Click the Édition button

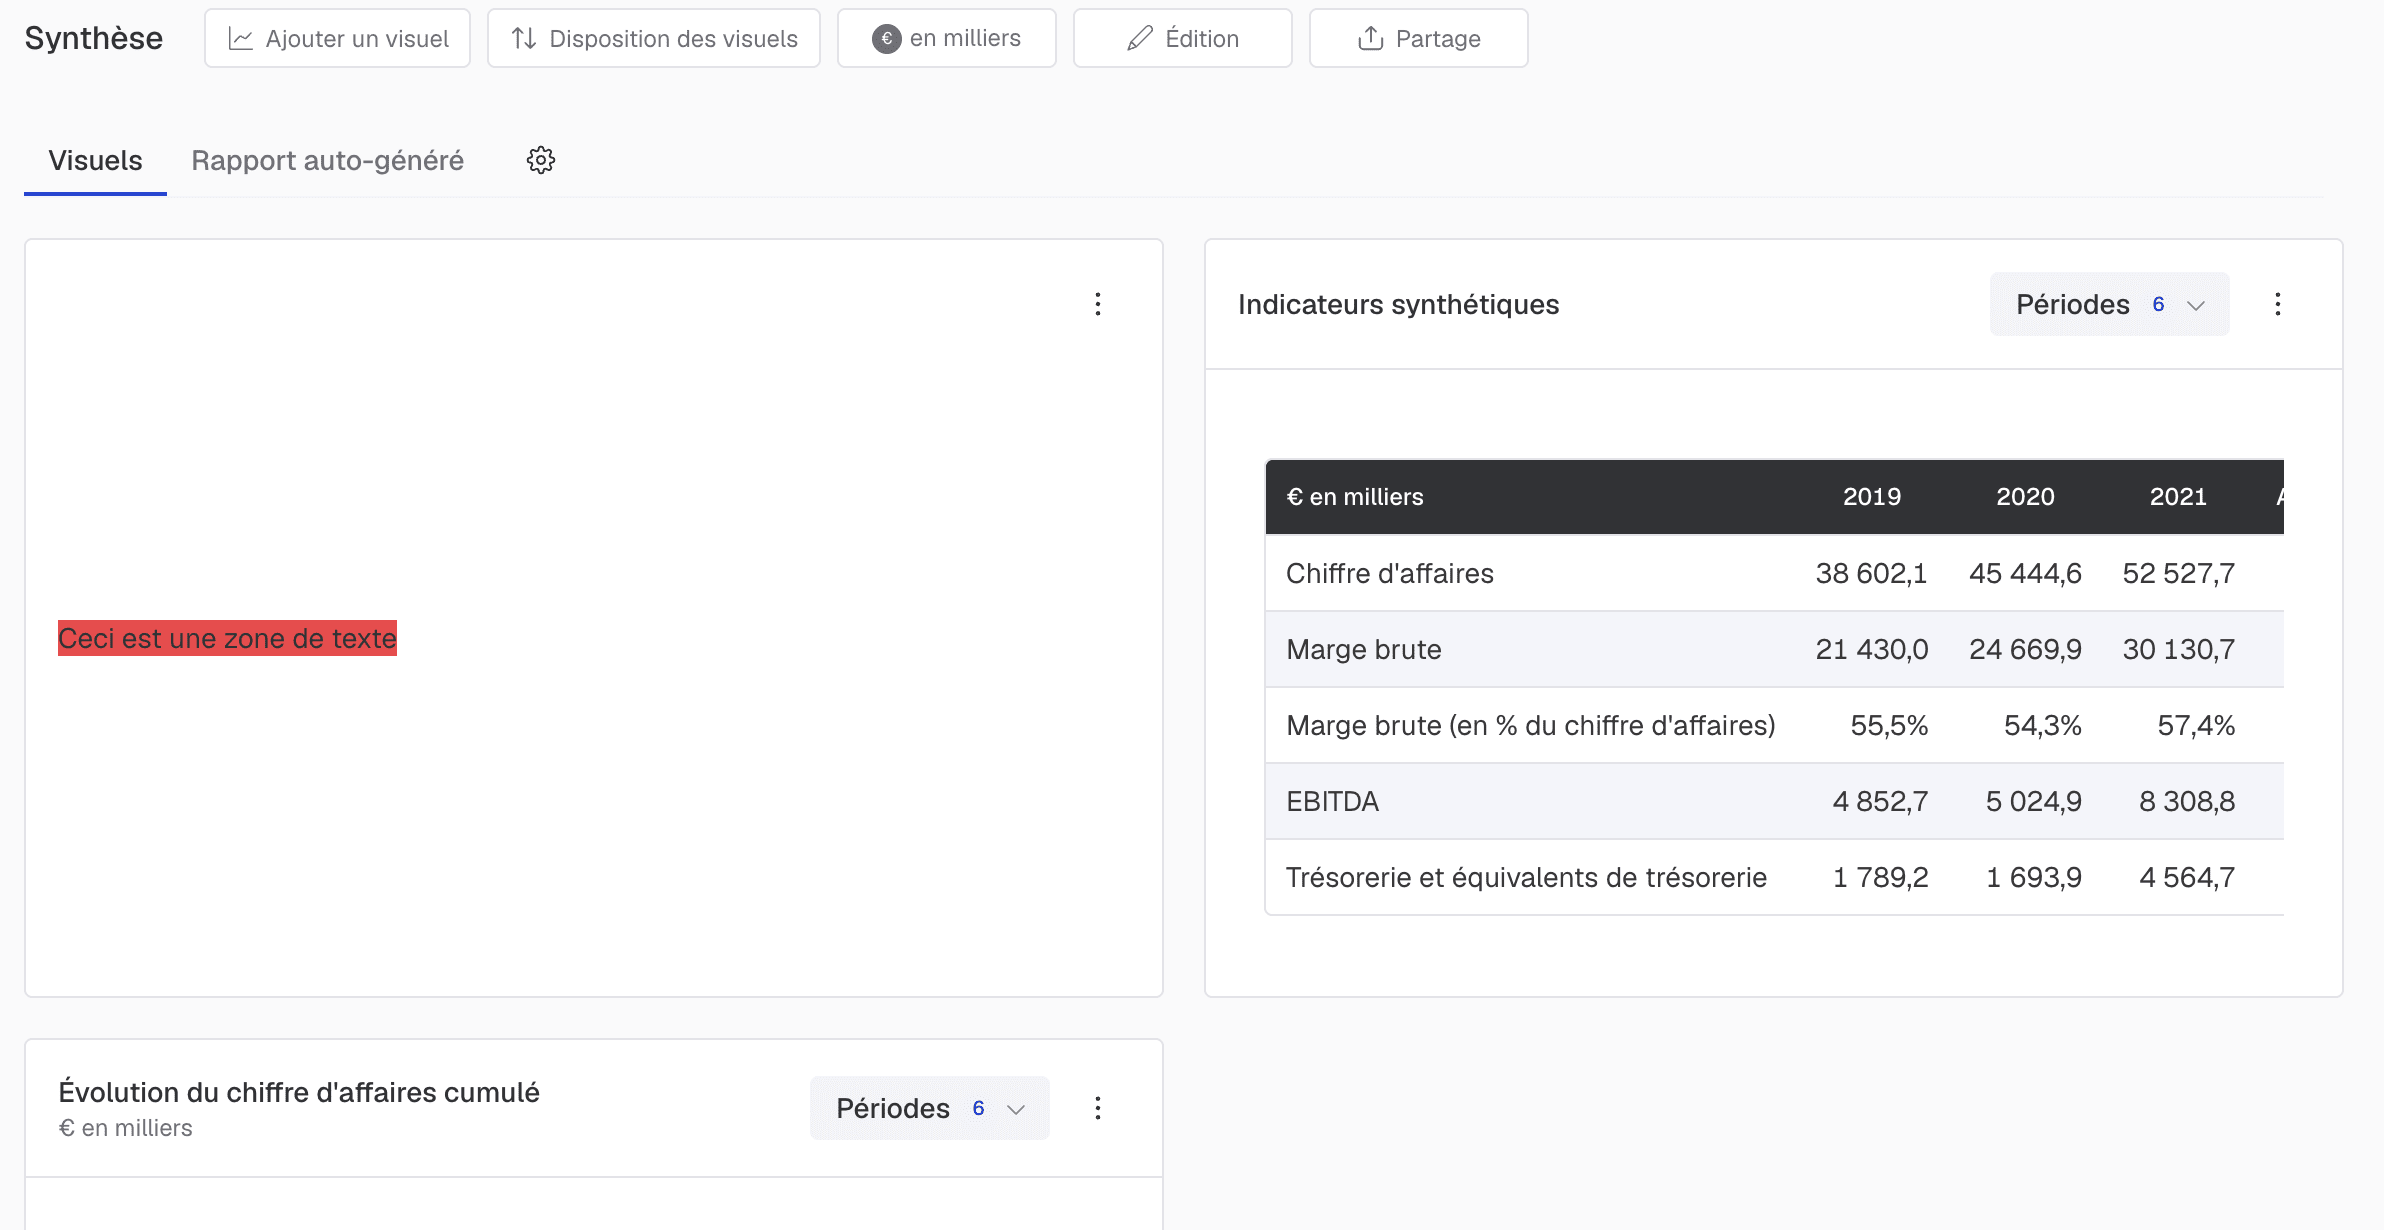coord(1183,38)
